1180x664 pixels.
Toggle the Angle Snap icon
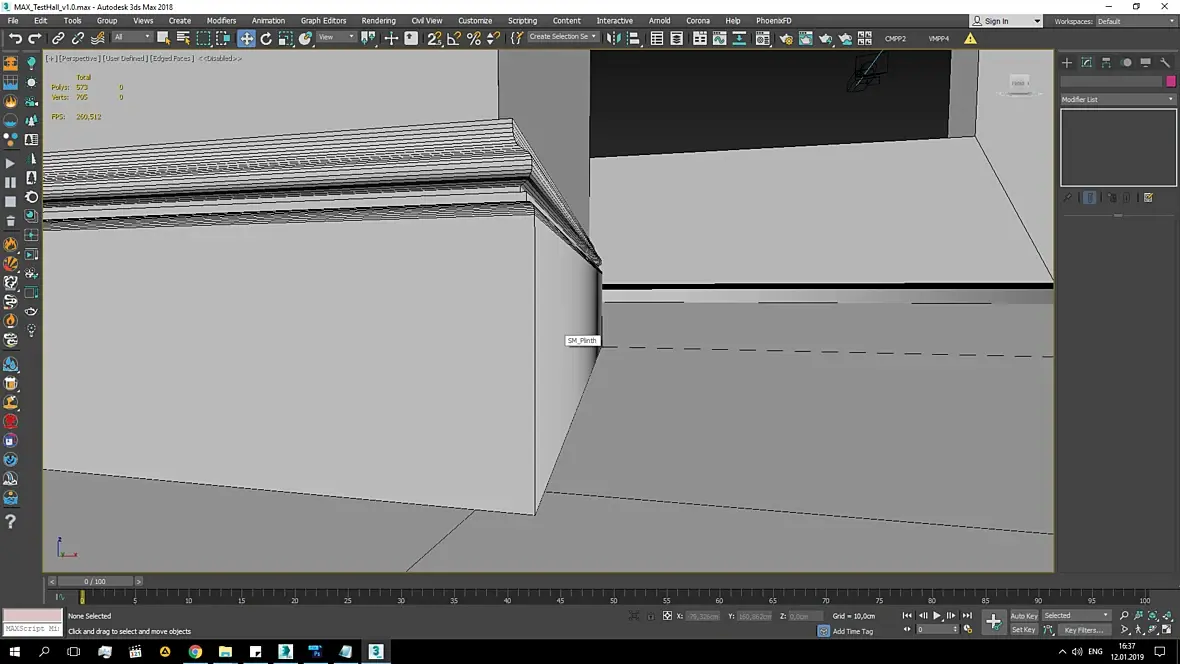453,38
